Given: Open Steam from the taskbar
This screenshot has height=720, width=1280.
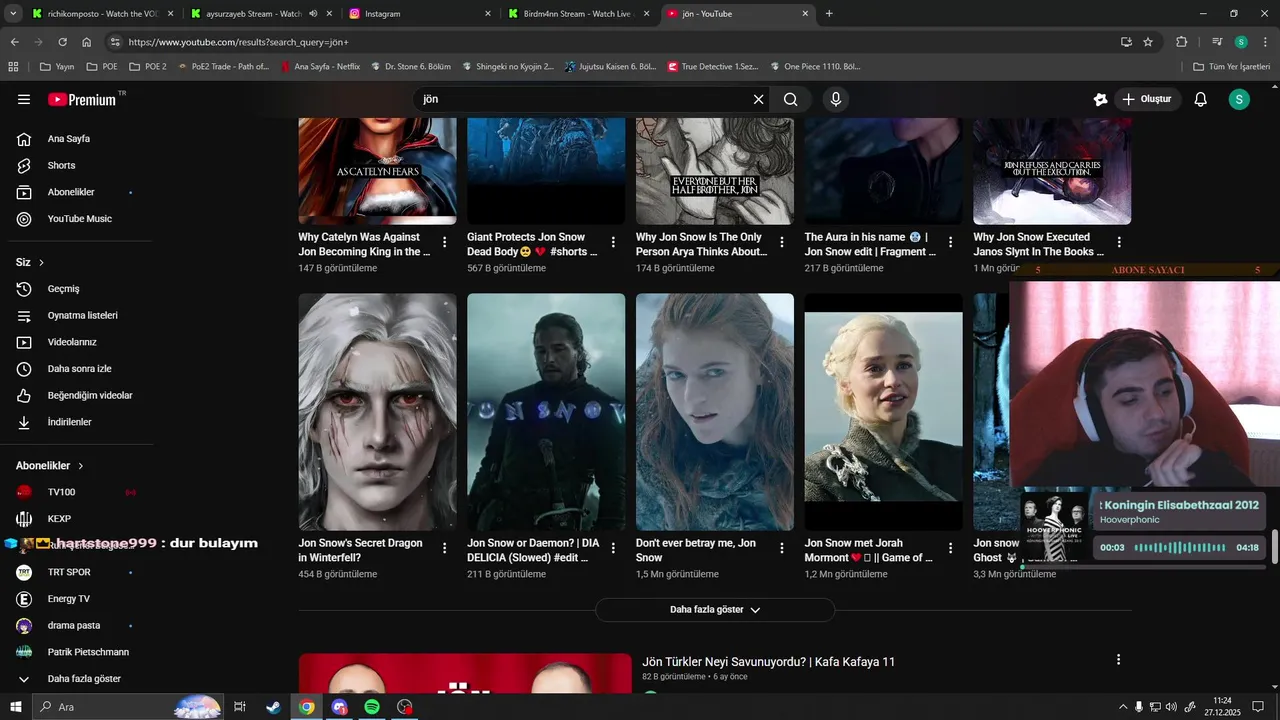Looking at the screenshot, I should tap(273, 707).
